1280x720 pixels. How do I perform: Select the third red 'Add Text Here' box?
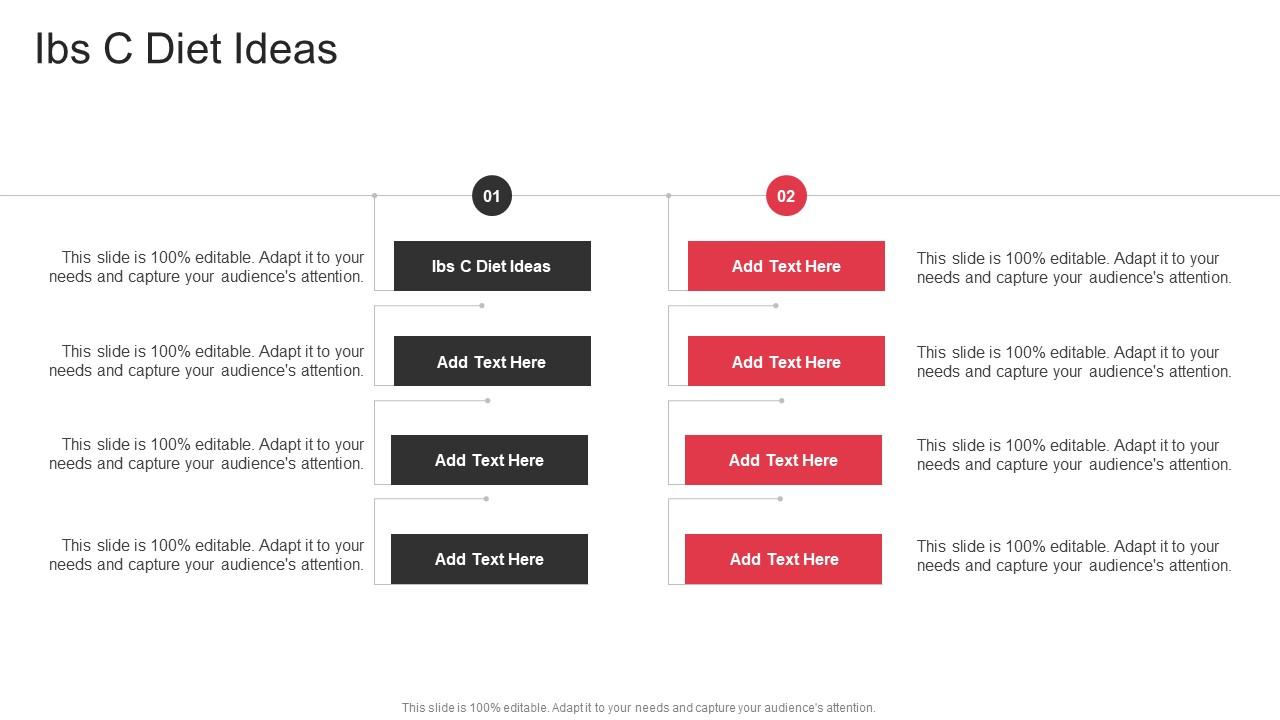click(783, 460)
